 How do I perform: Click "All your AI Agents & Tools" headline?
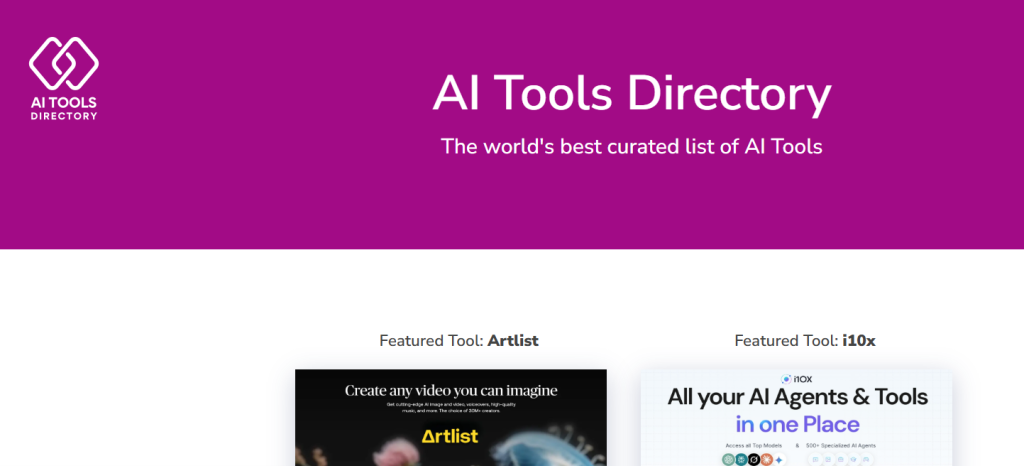pos(797,397)
